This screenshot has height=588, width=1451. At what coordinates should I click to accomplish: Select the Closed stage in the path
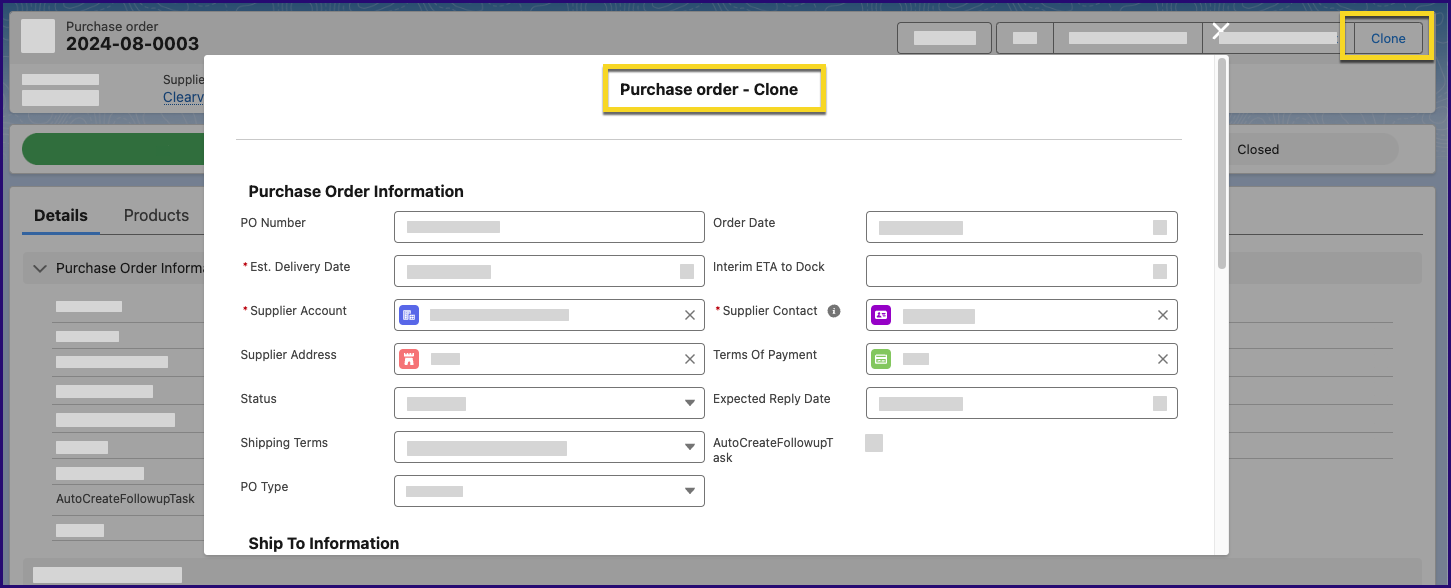[x=1258, y=149]
